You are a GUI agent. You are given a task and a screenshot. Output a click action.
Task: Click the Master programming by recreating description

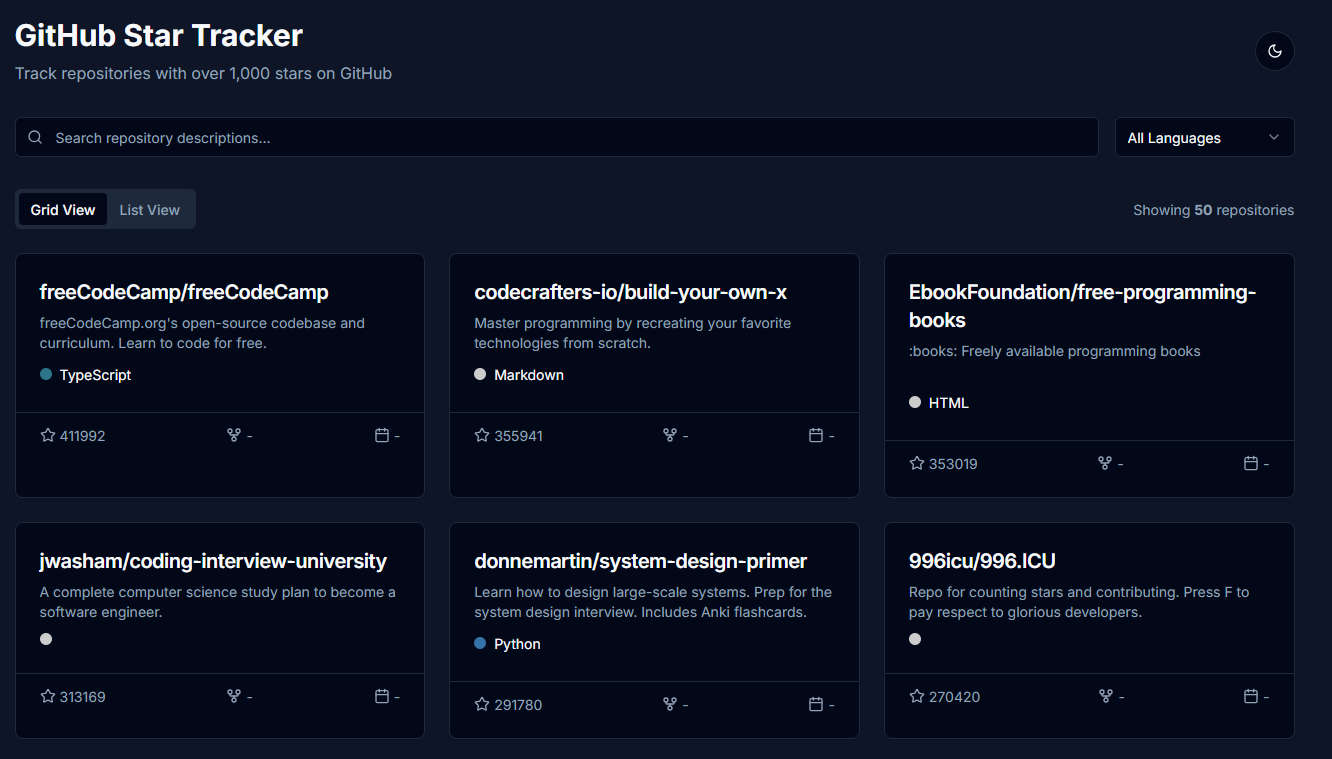click(x=632, y=333)
